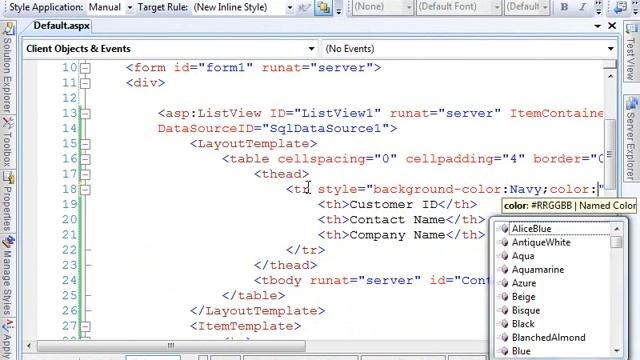This screenshot has width=640, height=360.
Task: Click the icon next to Aqua
Action: coord(504,256)
